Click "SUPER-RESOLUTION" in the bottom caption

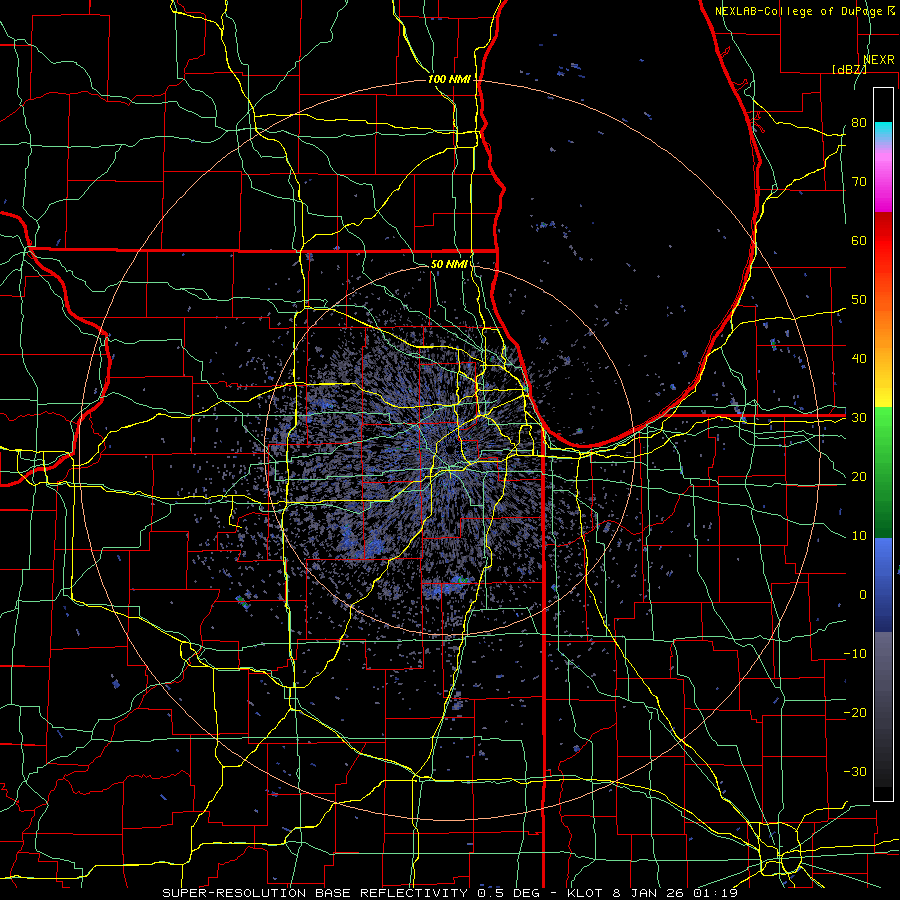point(236,893)
